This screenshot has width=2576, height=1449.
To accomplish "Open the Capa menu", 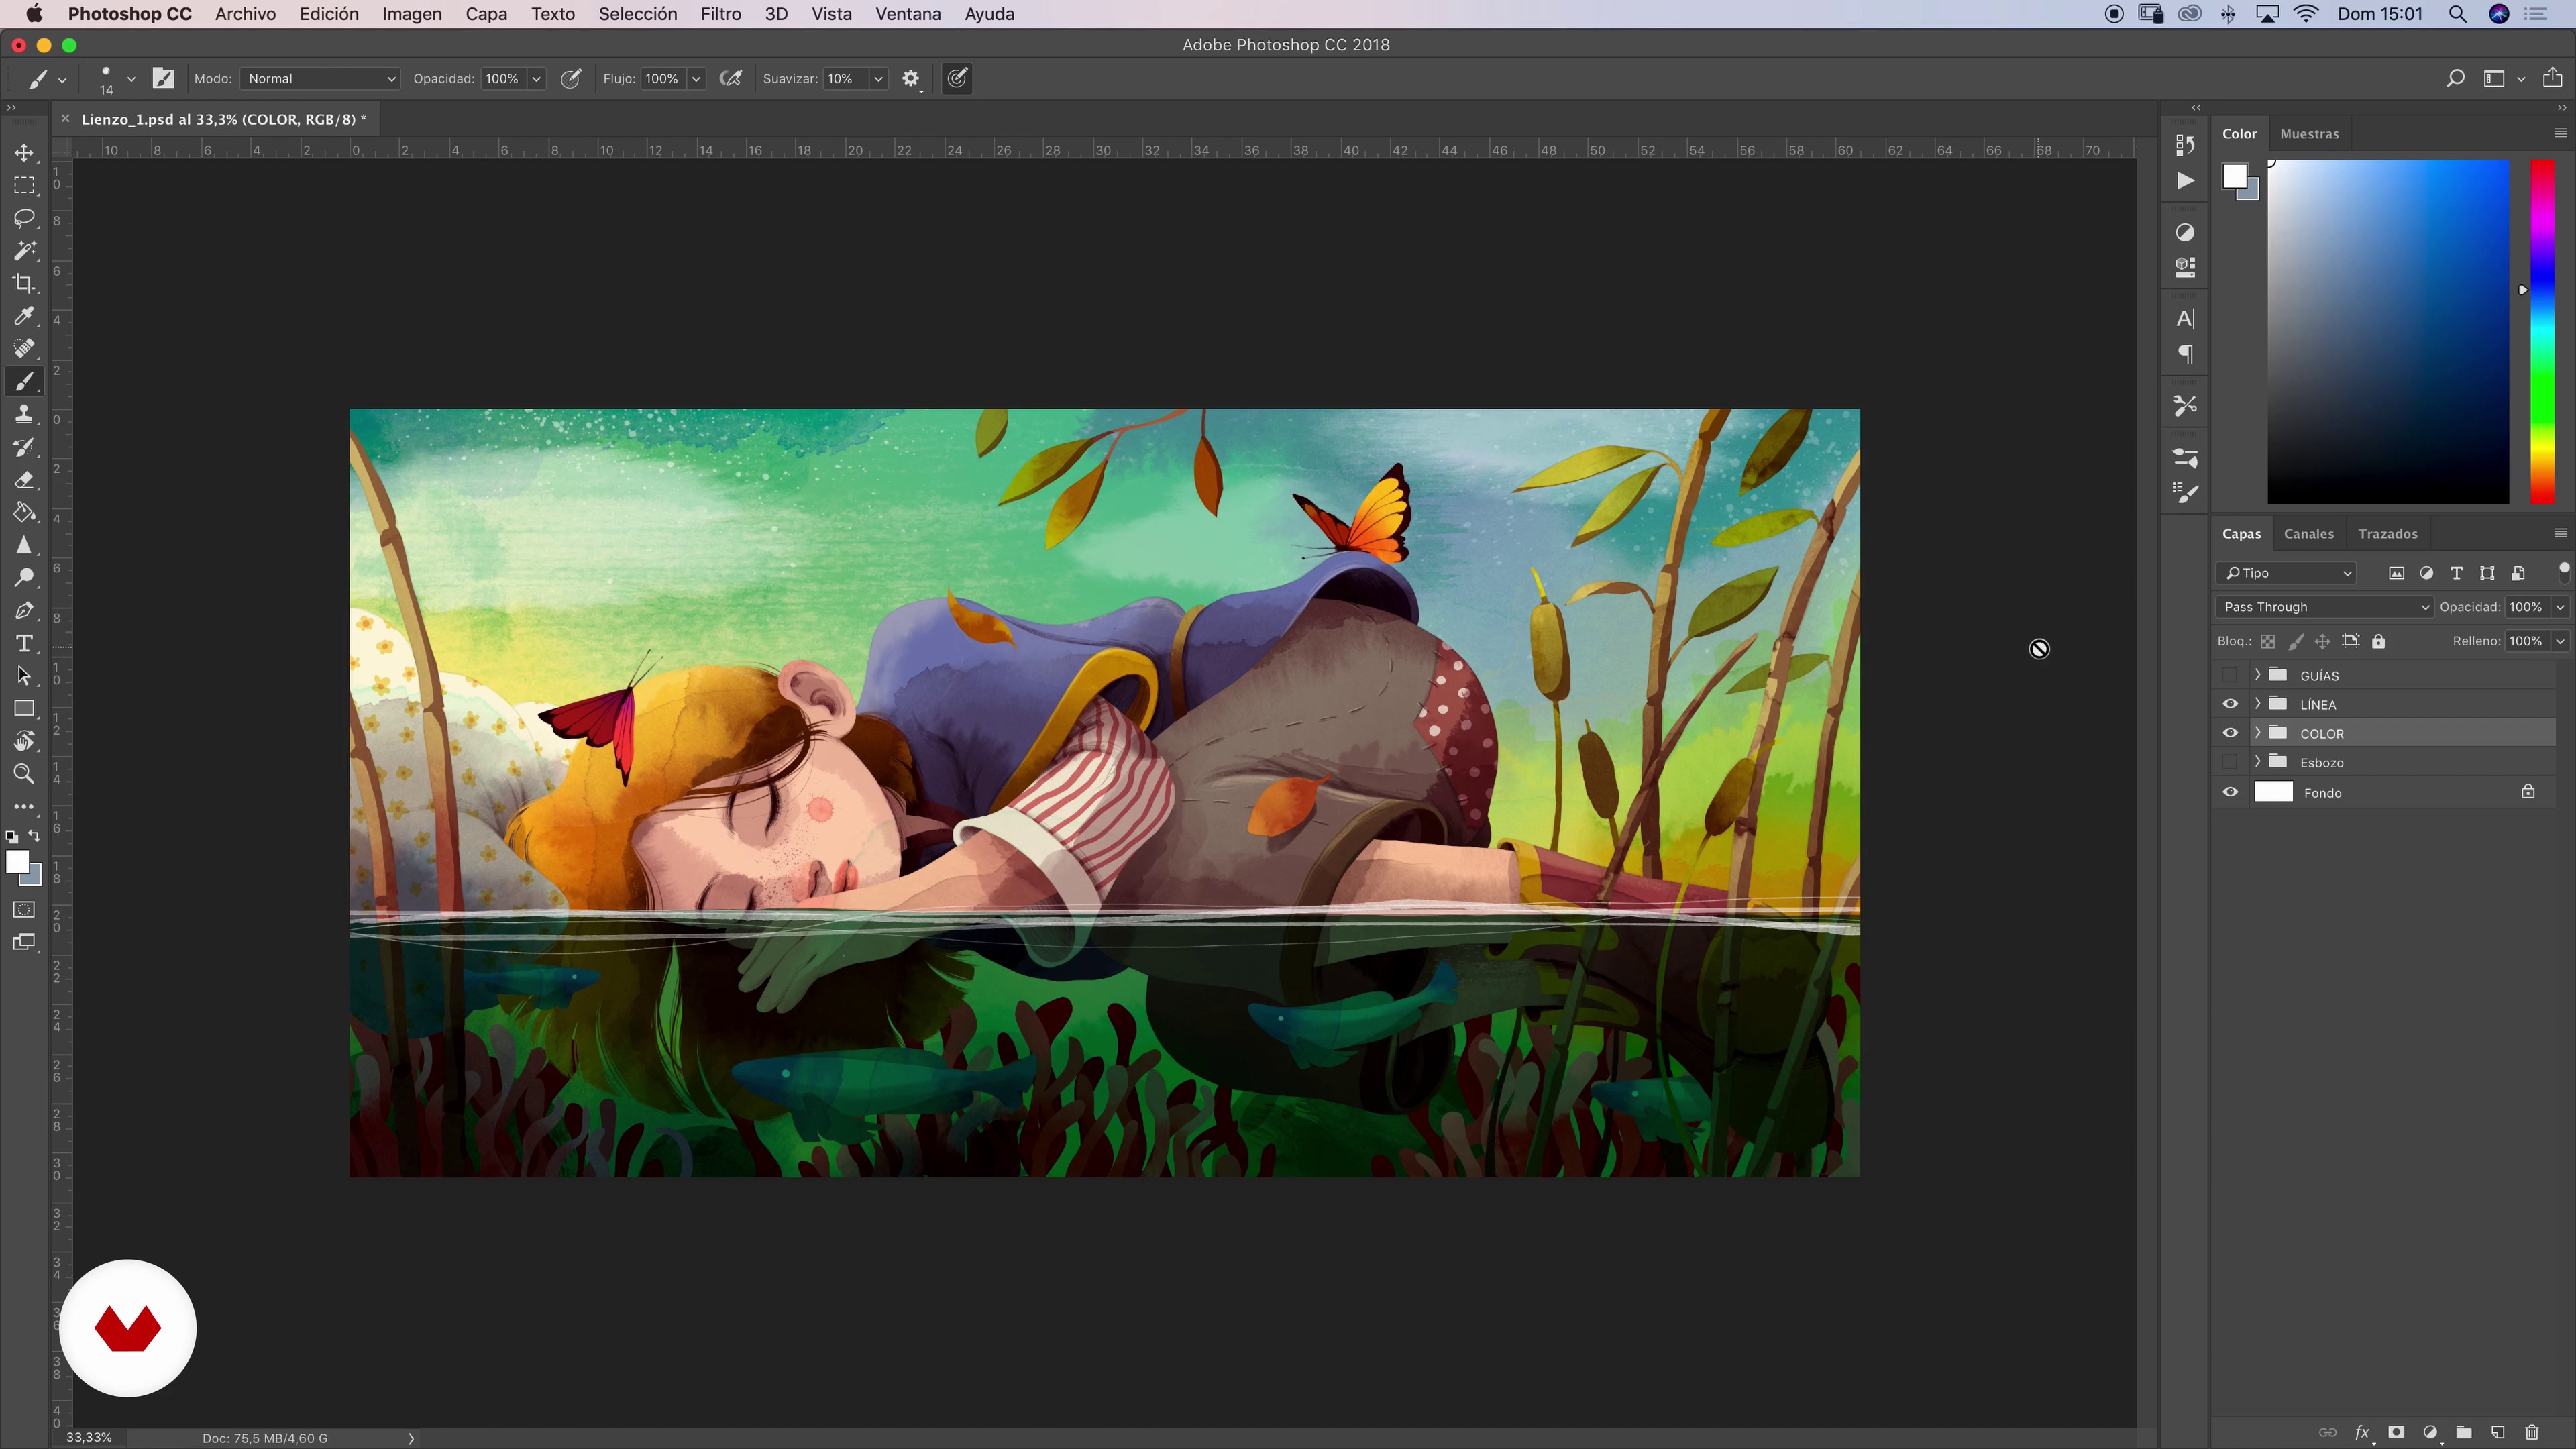I will 486,14.
